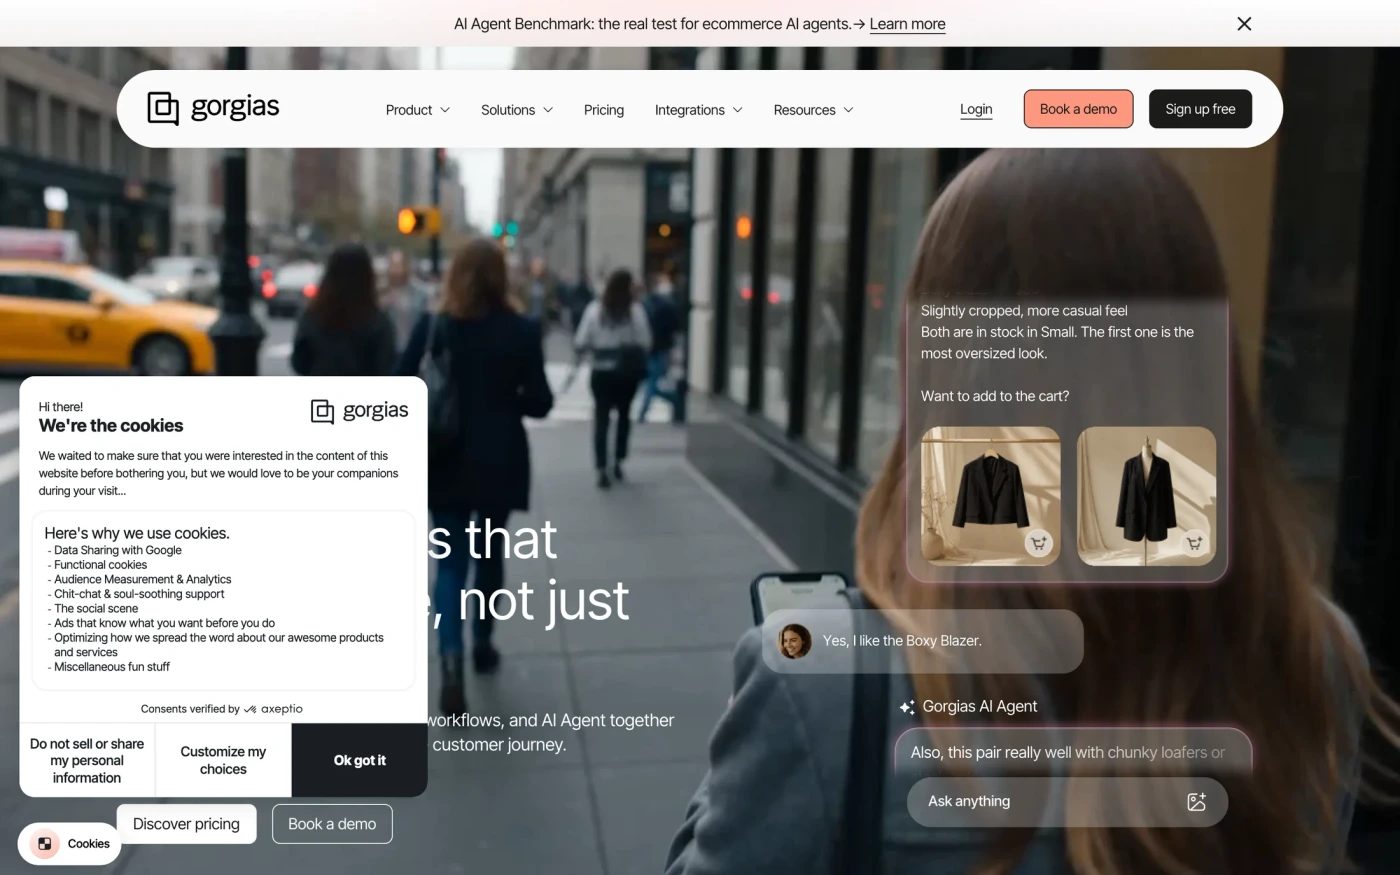Click Sign up free
This screenshot has width=1400, height=875.
pyautogui.click(x=1200, y=109)
